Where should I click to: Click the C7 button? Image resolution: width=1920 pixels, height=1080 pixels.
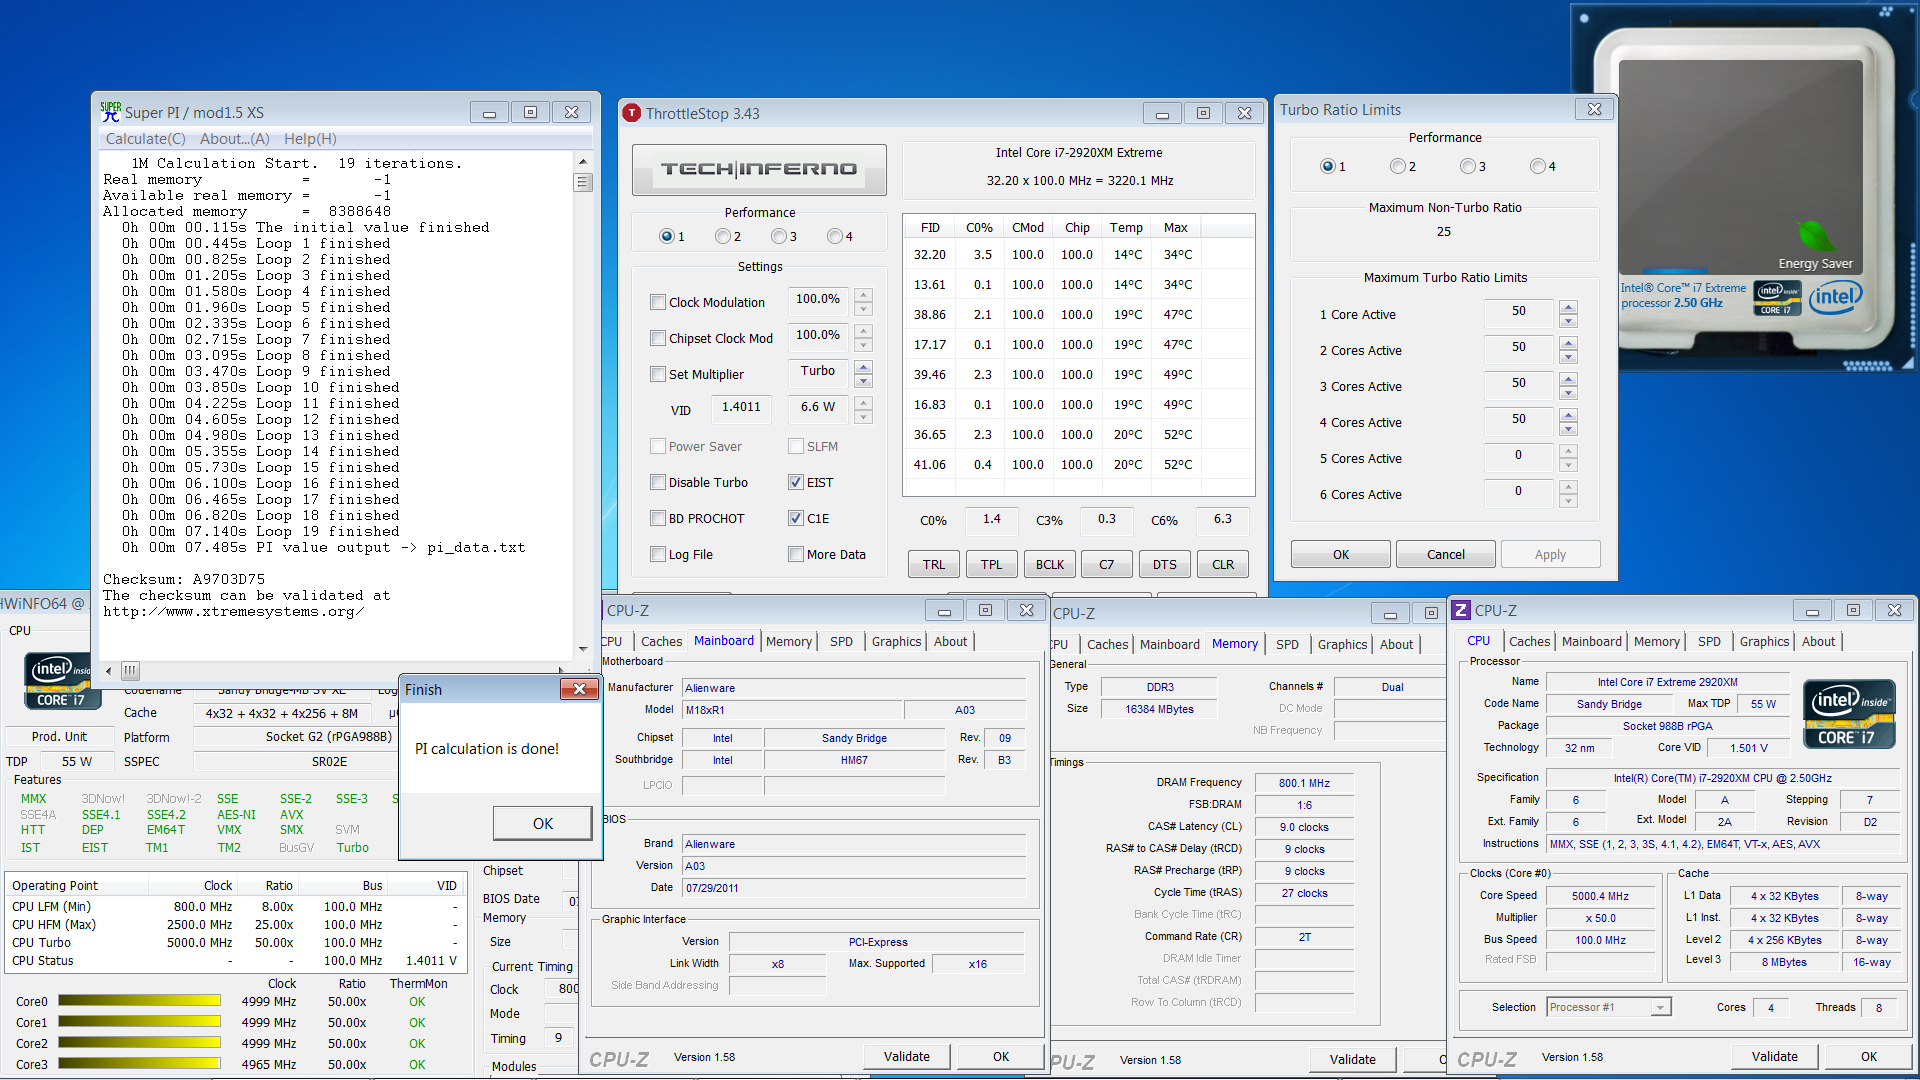pyautogui.click(x=1107, y=564)
